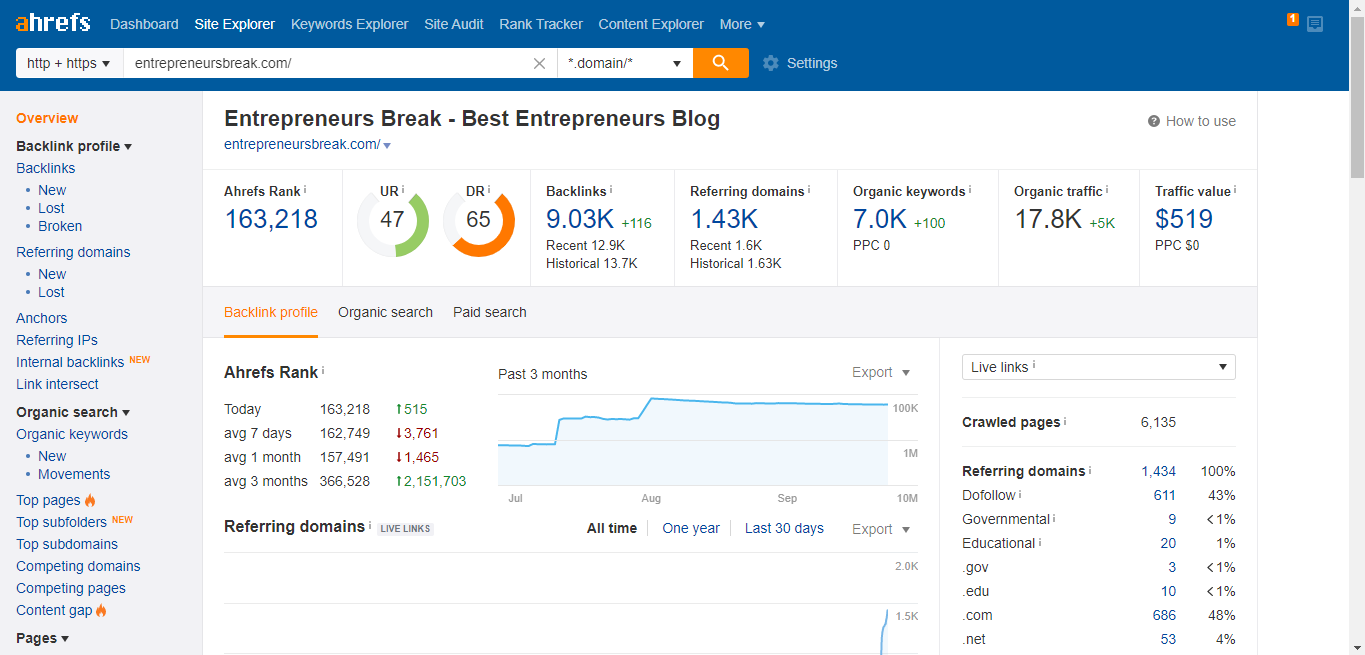The width and height of the screenshot is (1365, 655).
Task: Open the "Live links" dropdown
Action: point(1098,367)
